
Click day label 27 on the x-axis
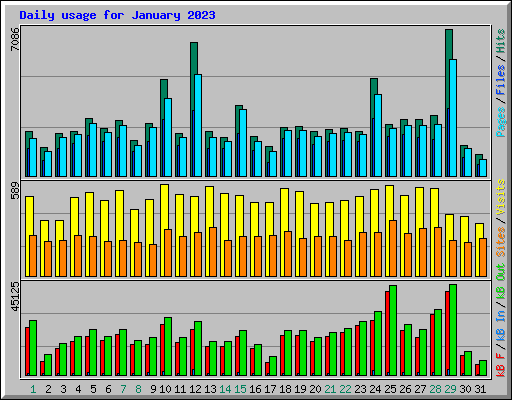coord(420,389)
